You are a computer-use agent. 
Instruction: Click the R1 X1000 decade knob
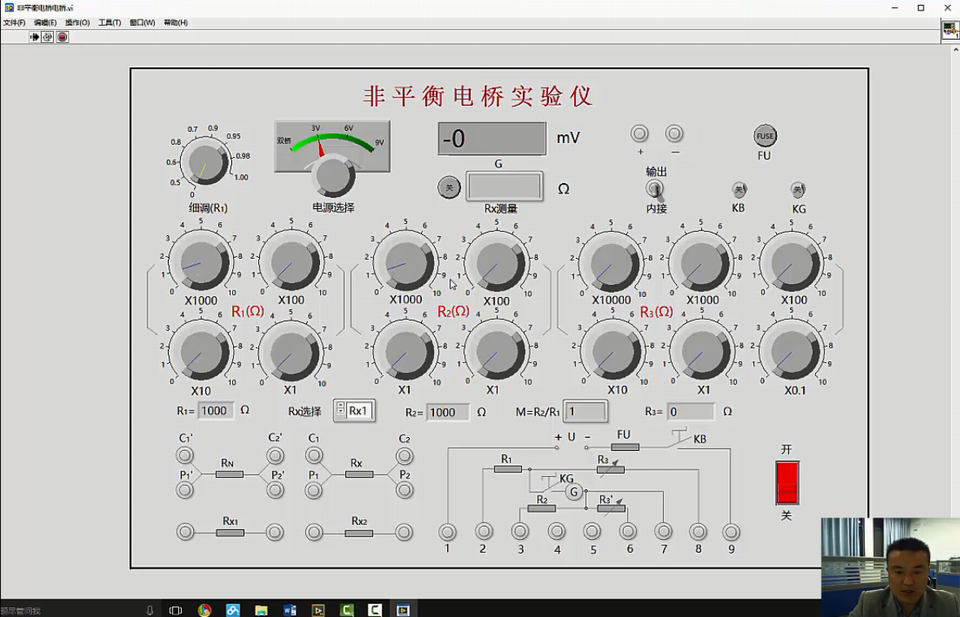[200, 261]
